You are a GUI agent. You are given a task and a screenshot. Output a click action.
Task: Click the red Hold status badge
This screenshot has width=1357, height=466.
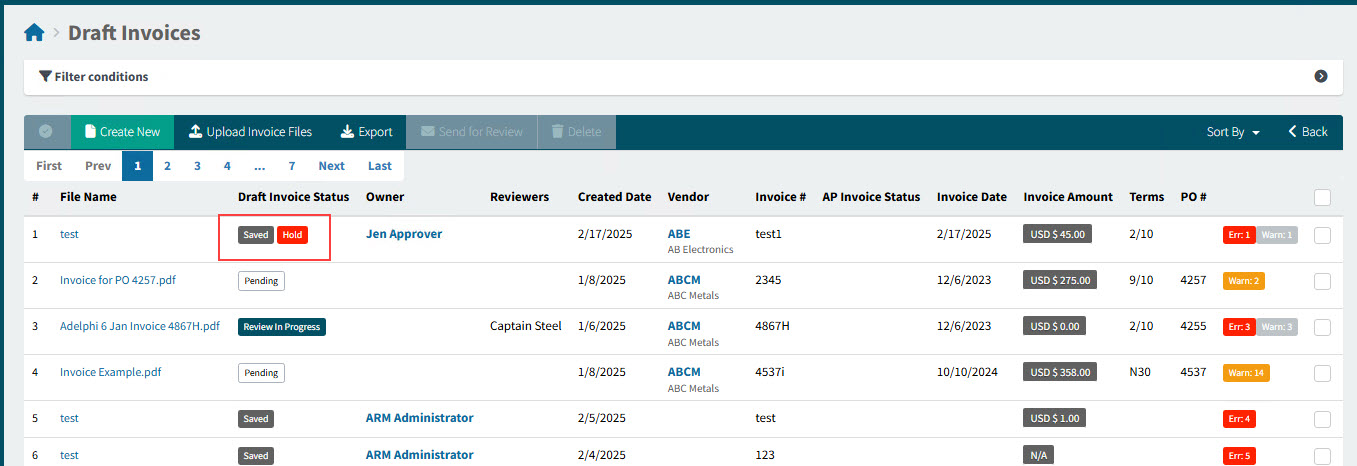[292, 235]
